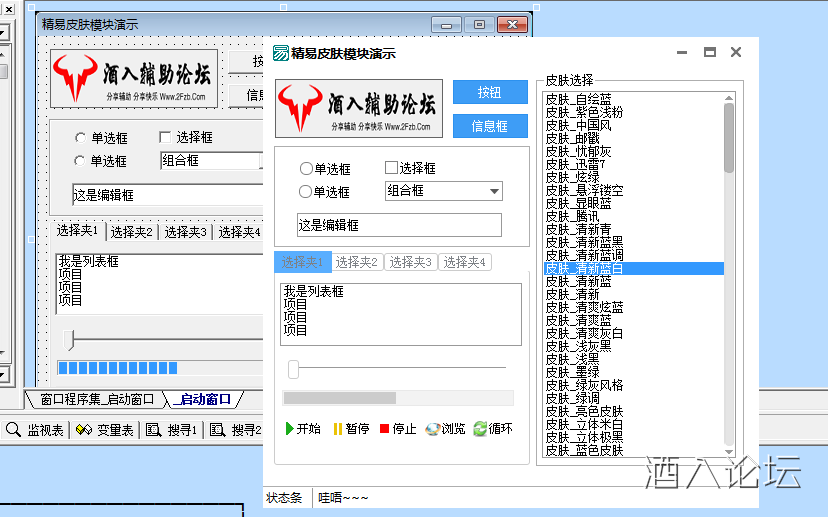The image size is (828, 517).
Task: Pick the 皮肤_腾讯 skin entry
Action: (573, 217)
